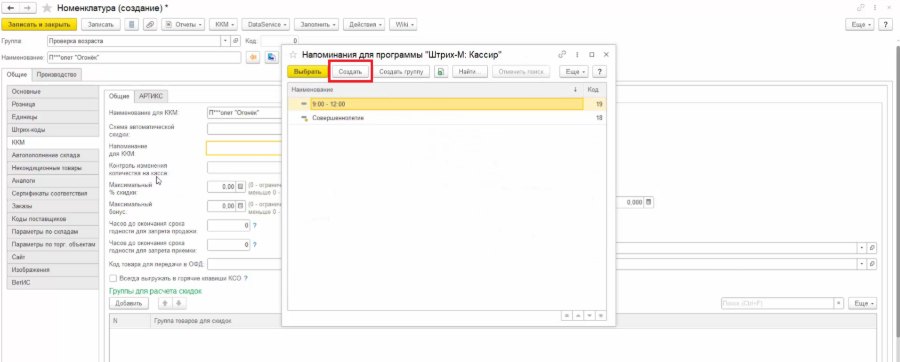This screenshot has height=362, width=900.
Task: Click help mark for запрета продажи hours
Action: tap(254, 225)
